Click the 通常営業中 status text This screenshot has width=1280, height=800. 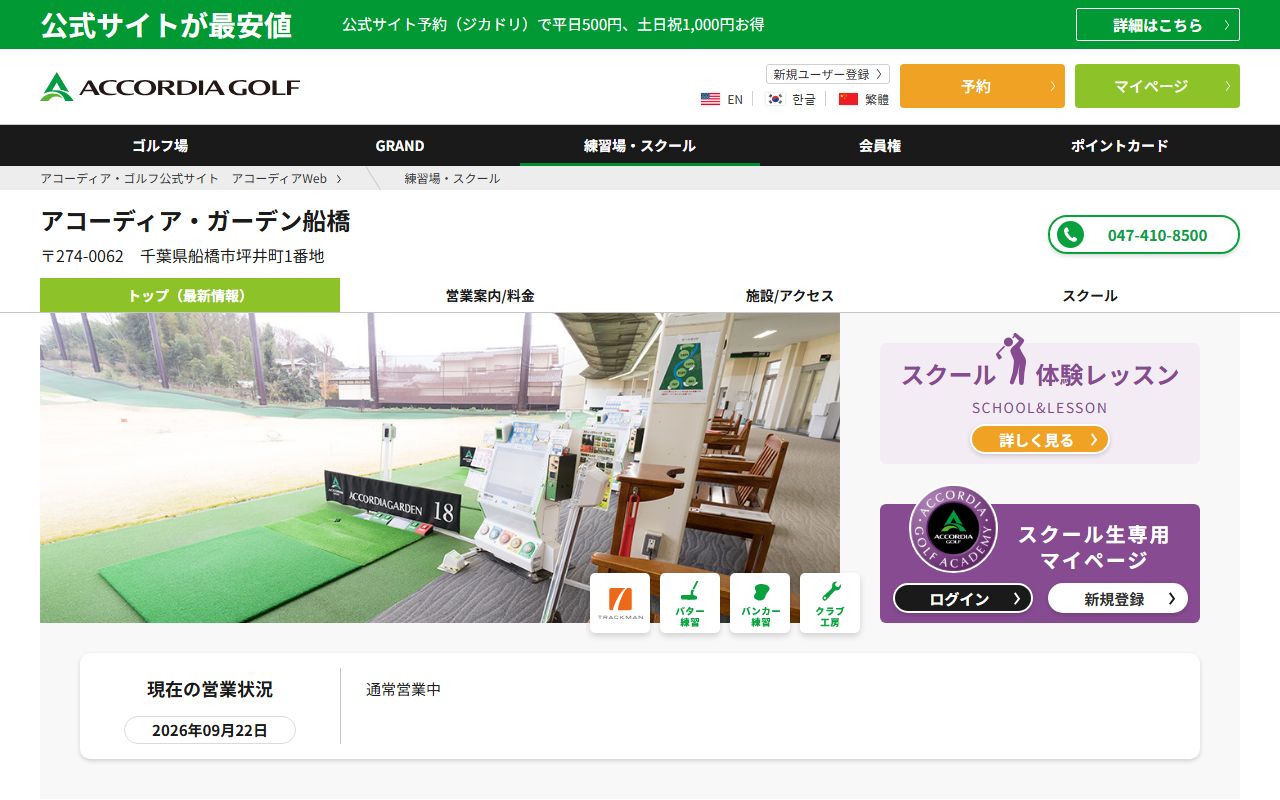(403, 689)
